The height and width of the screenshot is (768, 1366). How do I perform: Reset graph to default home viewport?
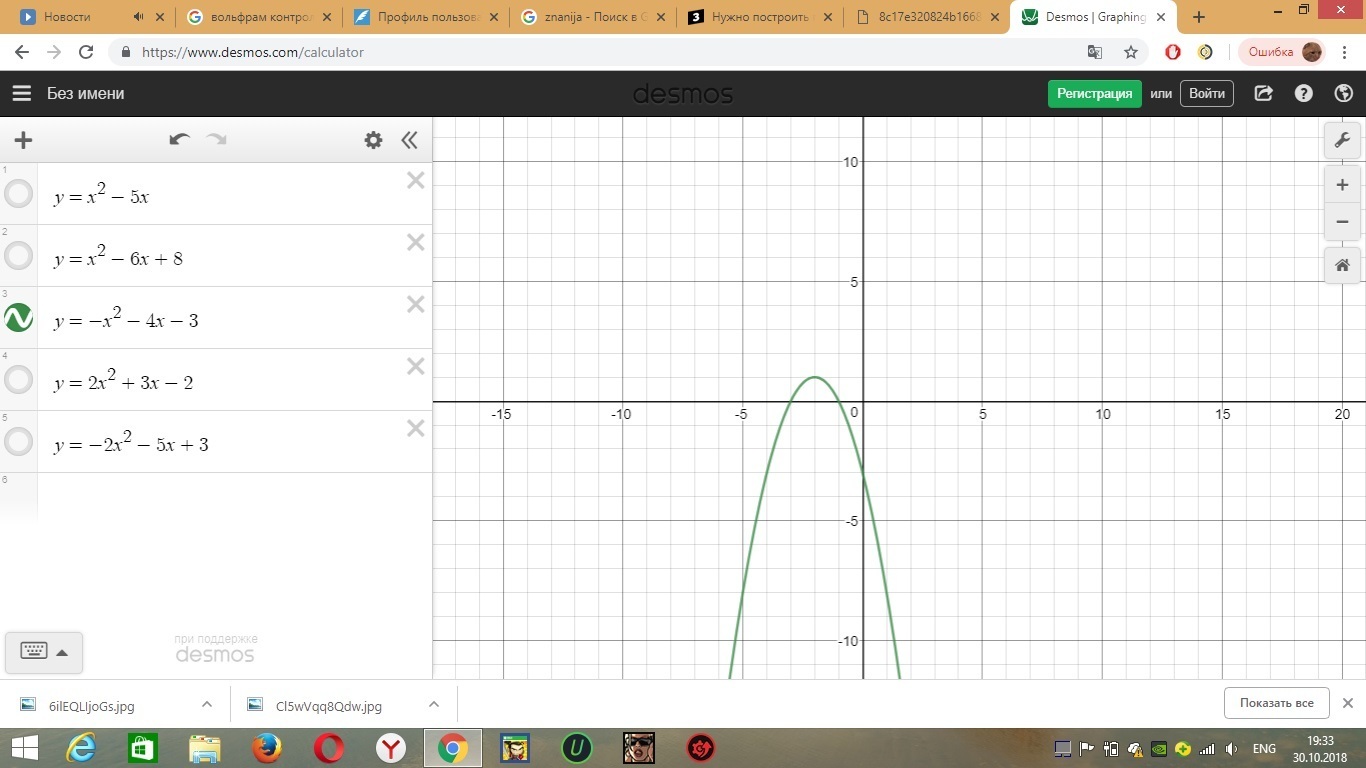[1342, 265]
